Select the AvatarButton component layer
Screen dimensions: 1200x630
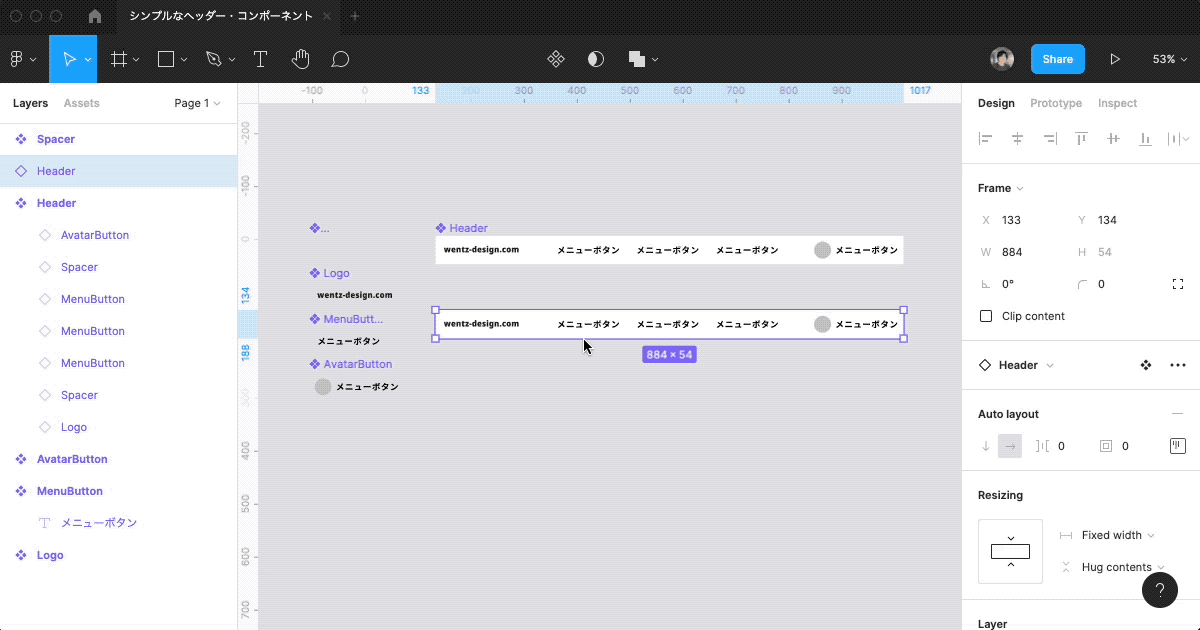pos(72,459)
